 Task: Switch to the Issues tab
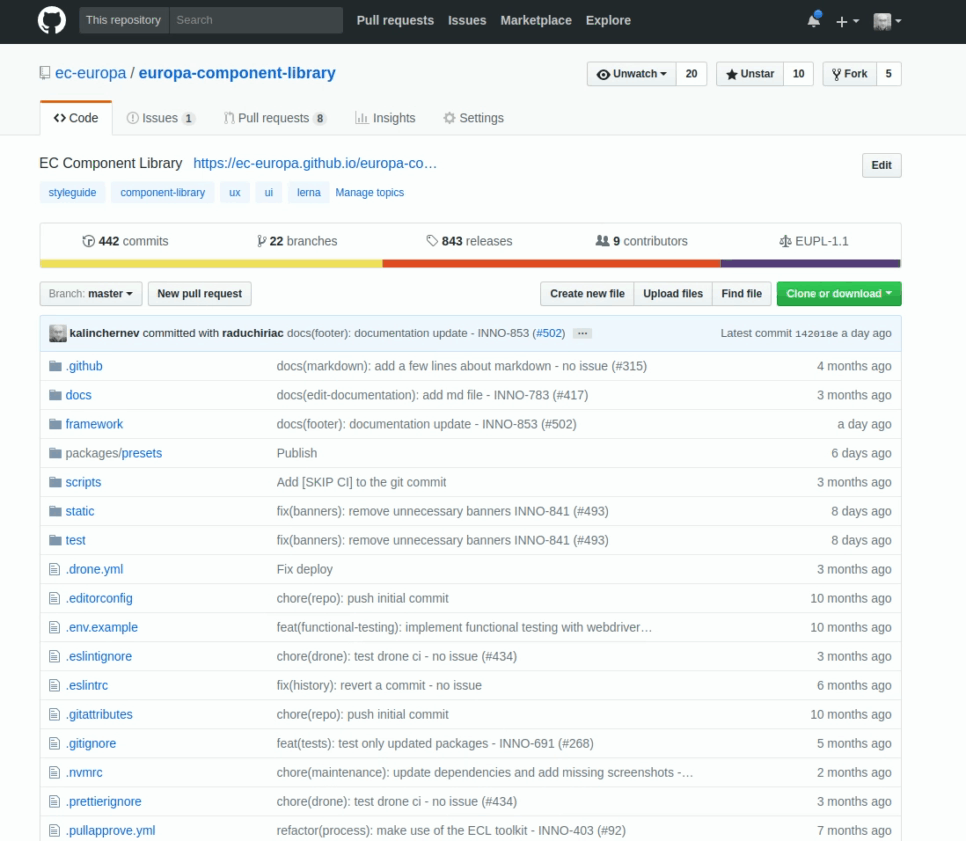point(161,118)
